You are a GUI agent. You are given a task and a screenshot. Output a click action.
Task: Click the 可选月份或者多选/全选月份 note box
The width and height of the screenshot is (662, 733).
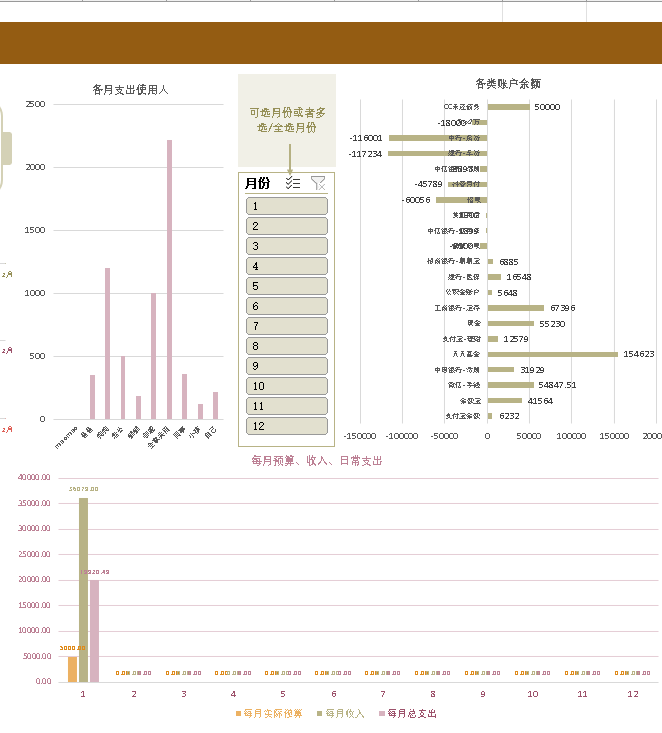click(287, 120)
